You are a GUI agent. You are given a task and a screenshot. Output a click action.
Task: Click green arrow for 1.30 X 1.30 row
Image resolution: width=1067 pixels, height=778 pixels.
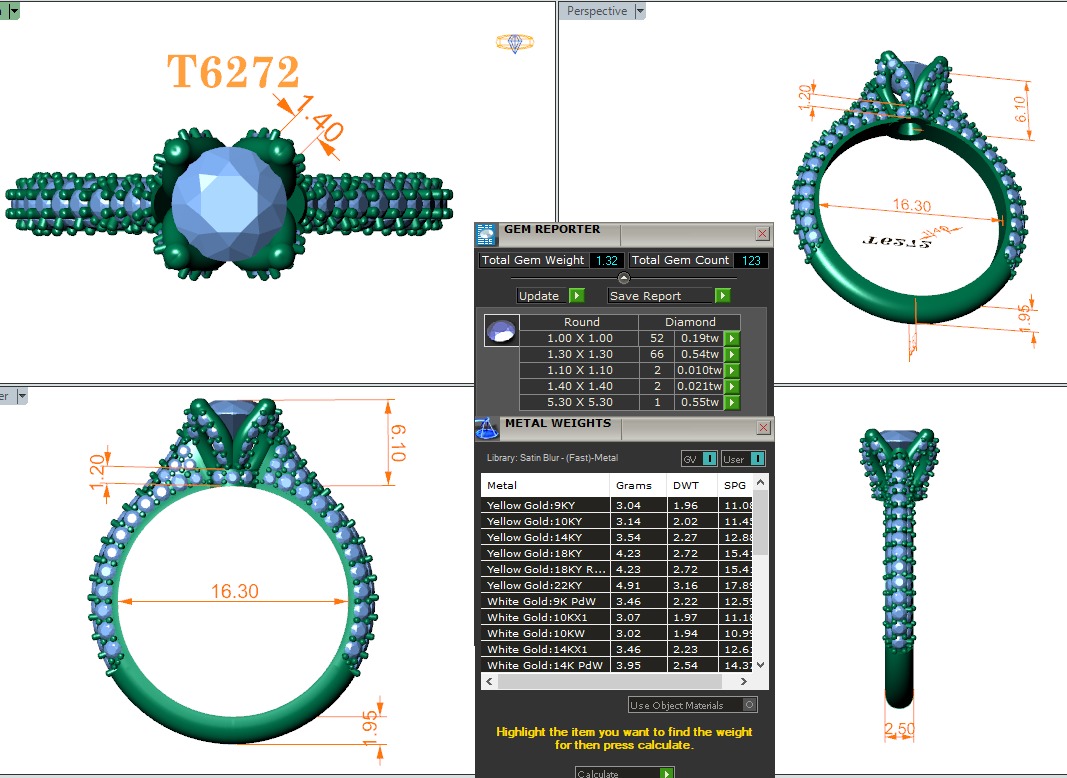pos(732,355)
